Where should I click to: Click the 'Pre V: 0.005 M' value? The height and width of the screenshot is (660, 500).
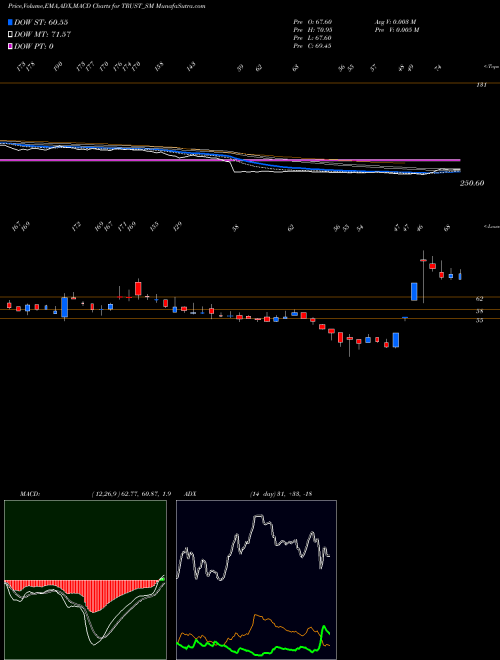pyautogui.click(x=396, y=30)
